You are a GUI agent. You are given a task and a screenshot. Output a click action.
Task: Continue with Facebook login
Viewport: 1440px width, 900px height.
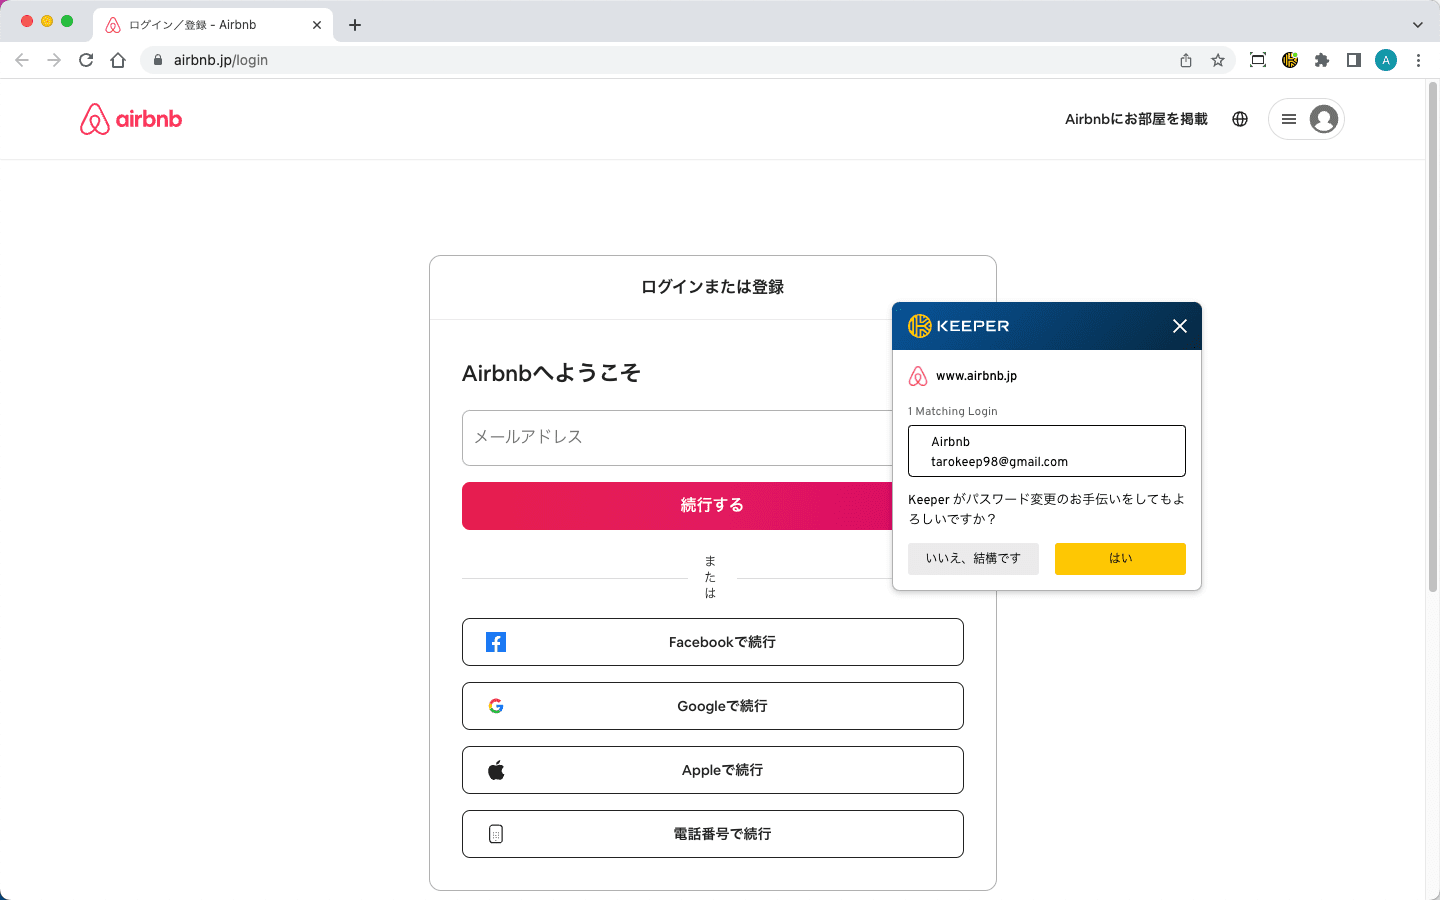coord(712,642)
